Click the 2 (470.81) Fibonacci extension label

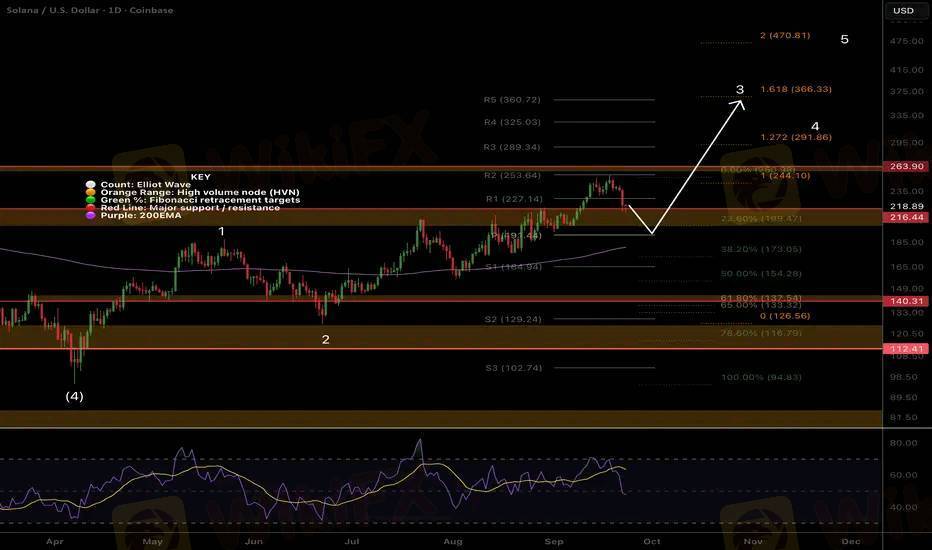pos(785,36)
